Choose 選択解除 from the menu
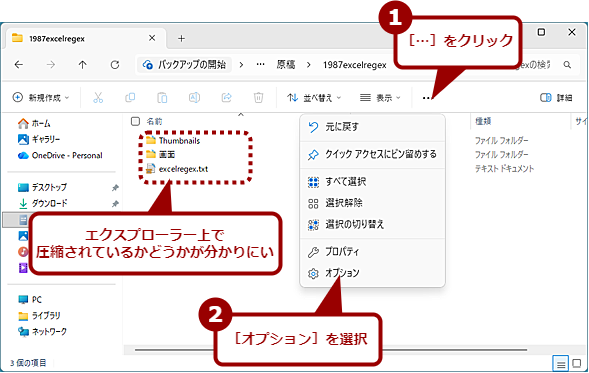The height and width of the screenshot is (373, 589). click(372, 203)
